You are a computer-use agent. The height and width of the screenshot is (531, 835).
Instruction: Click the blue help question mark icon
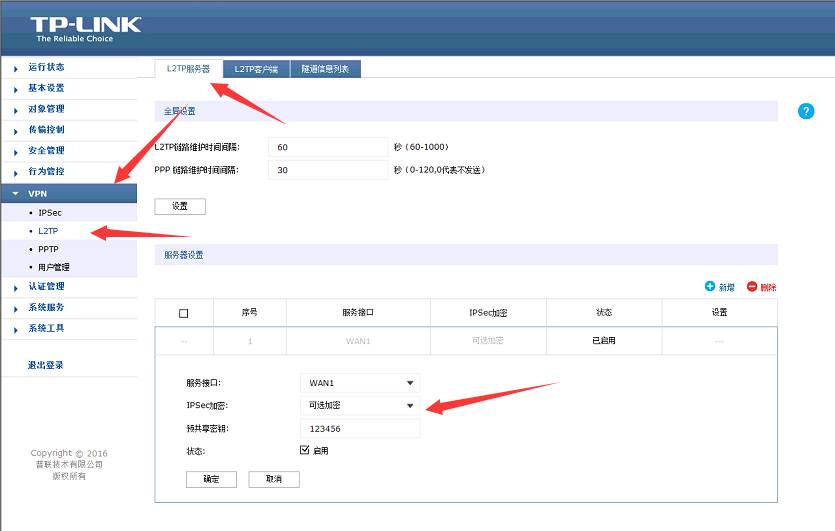[806, 111]
